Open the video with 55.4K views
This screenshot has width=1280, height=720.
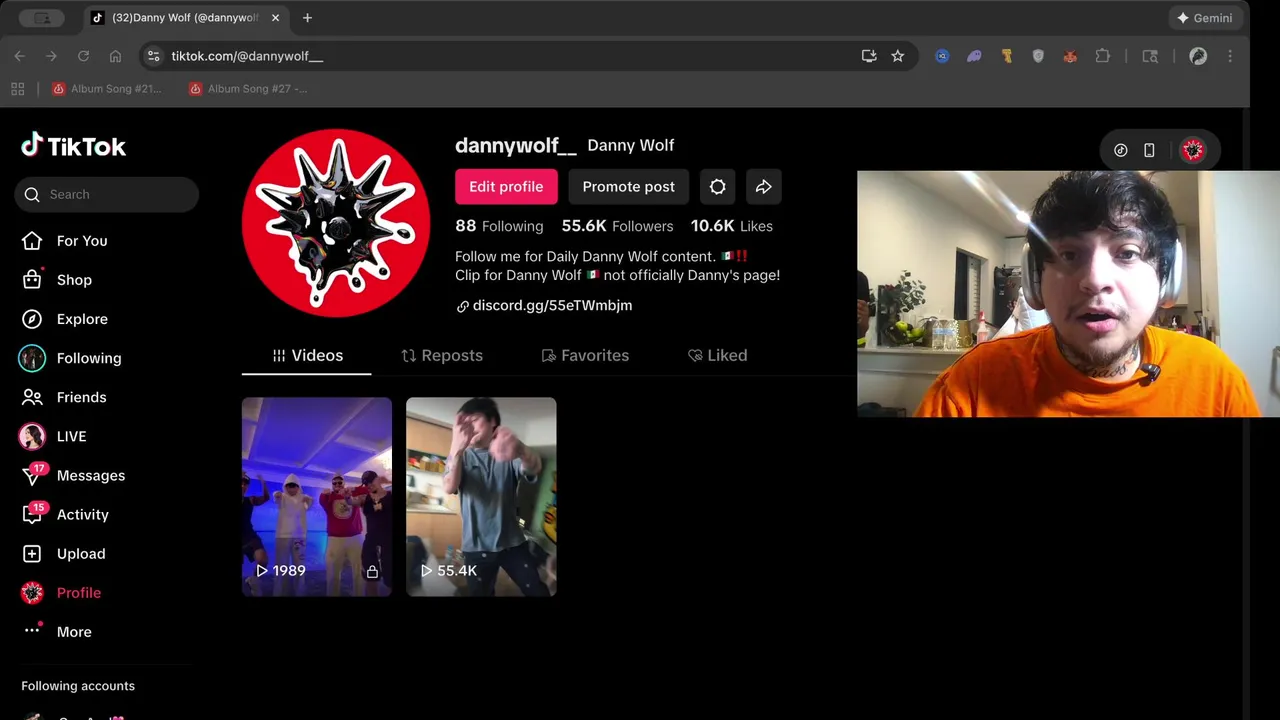tap(481, 497)
